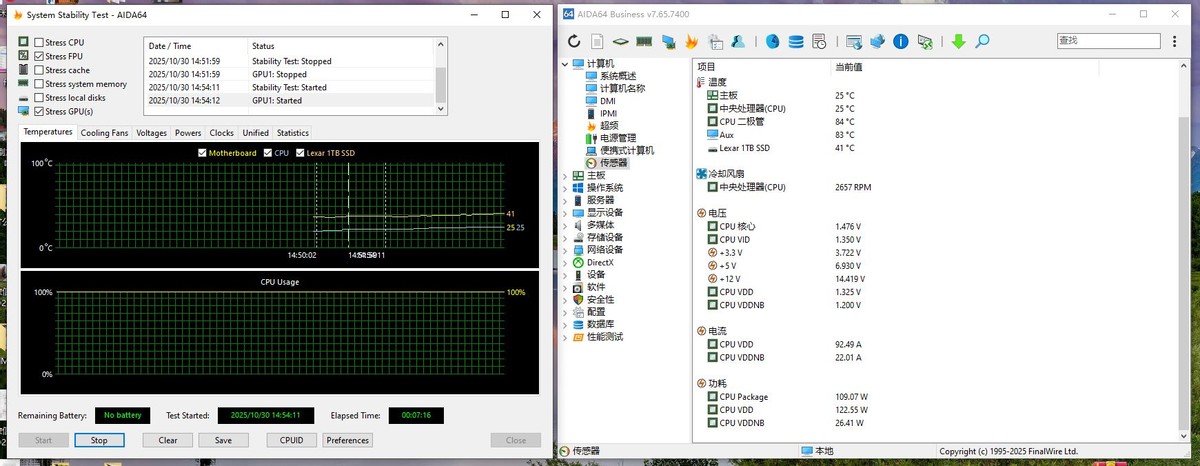Screen dimensions: 1200x466
Task: Switch to the Cooling Fans tab
Action: 104,133
